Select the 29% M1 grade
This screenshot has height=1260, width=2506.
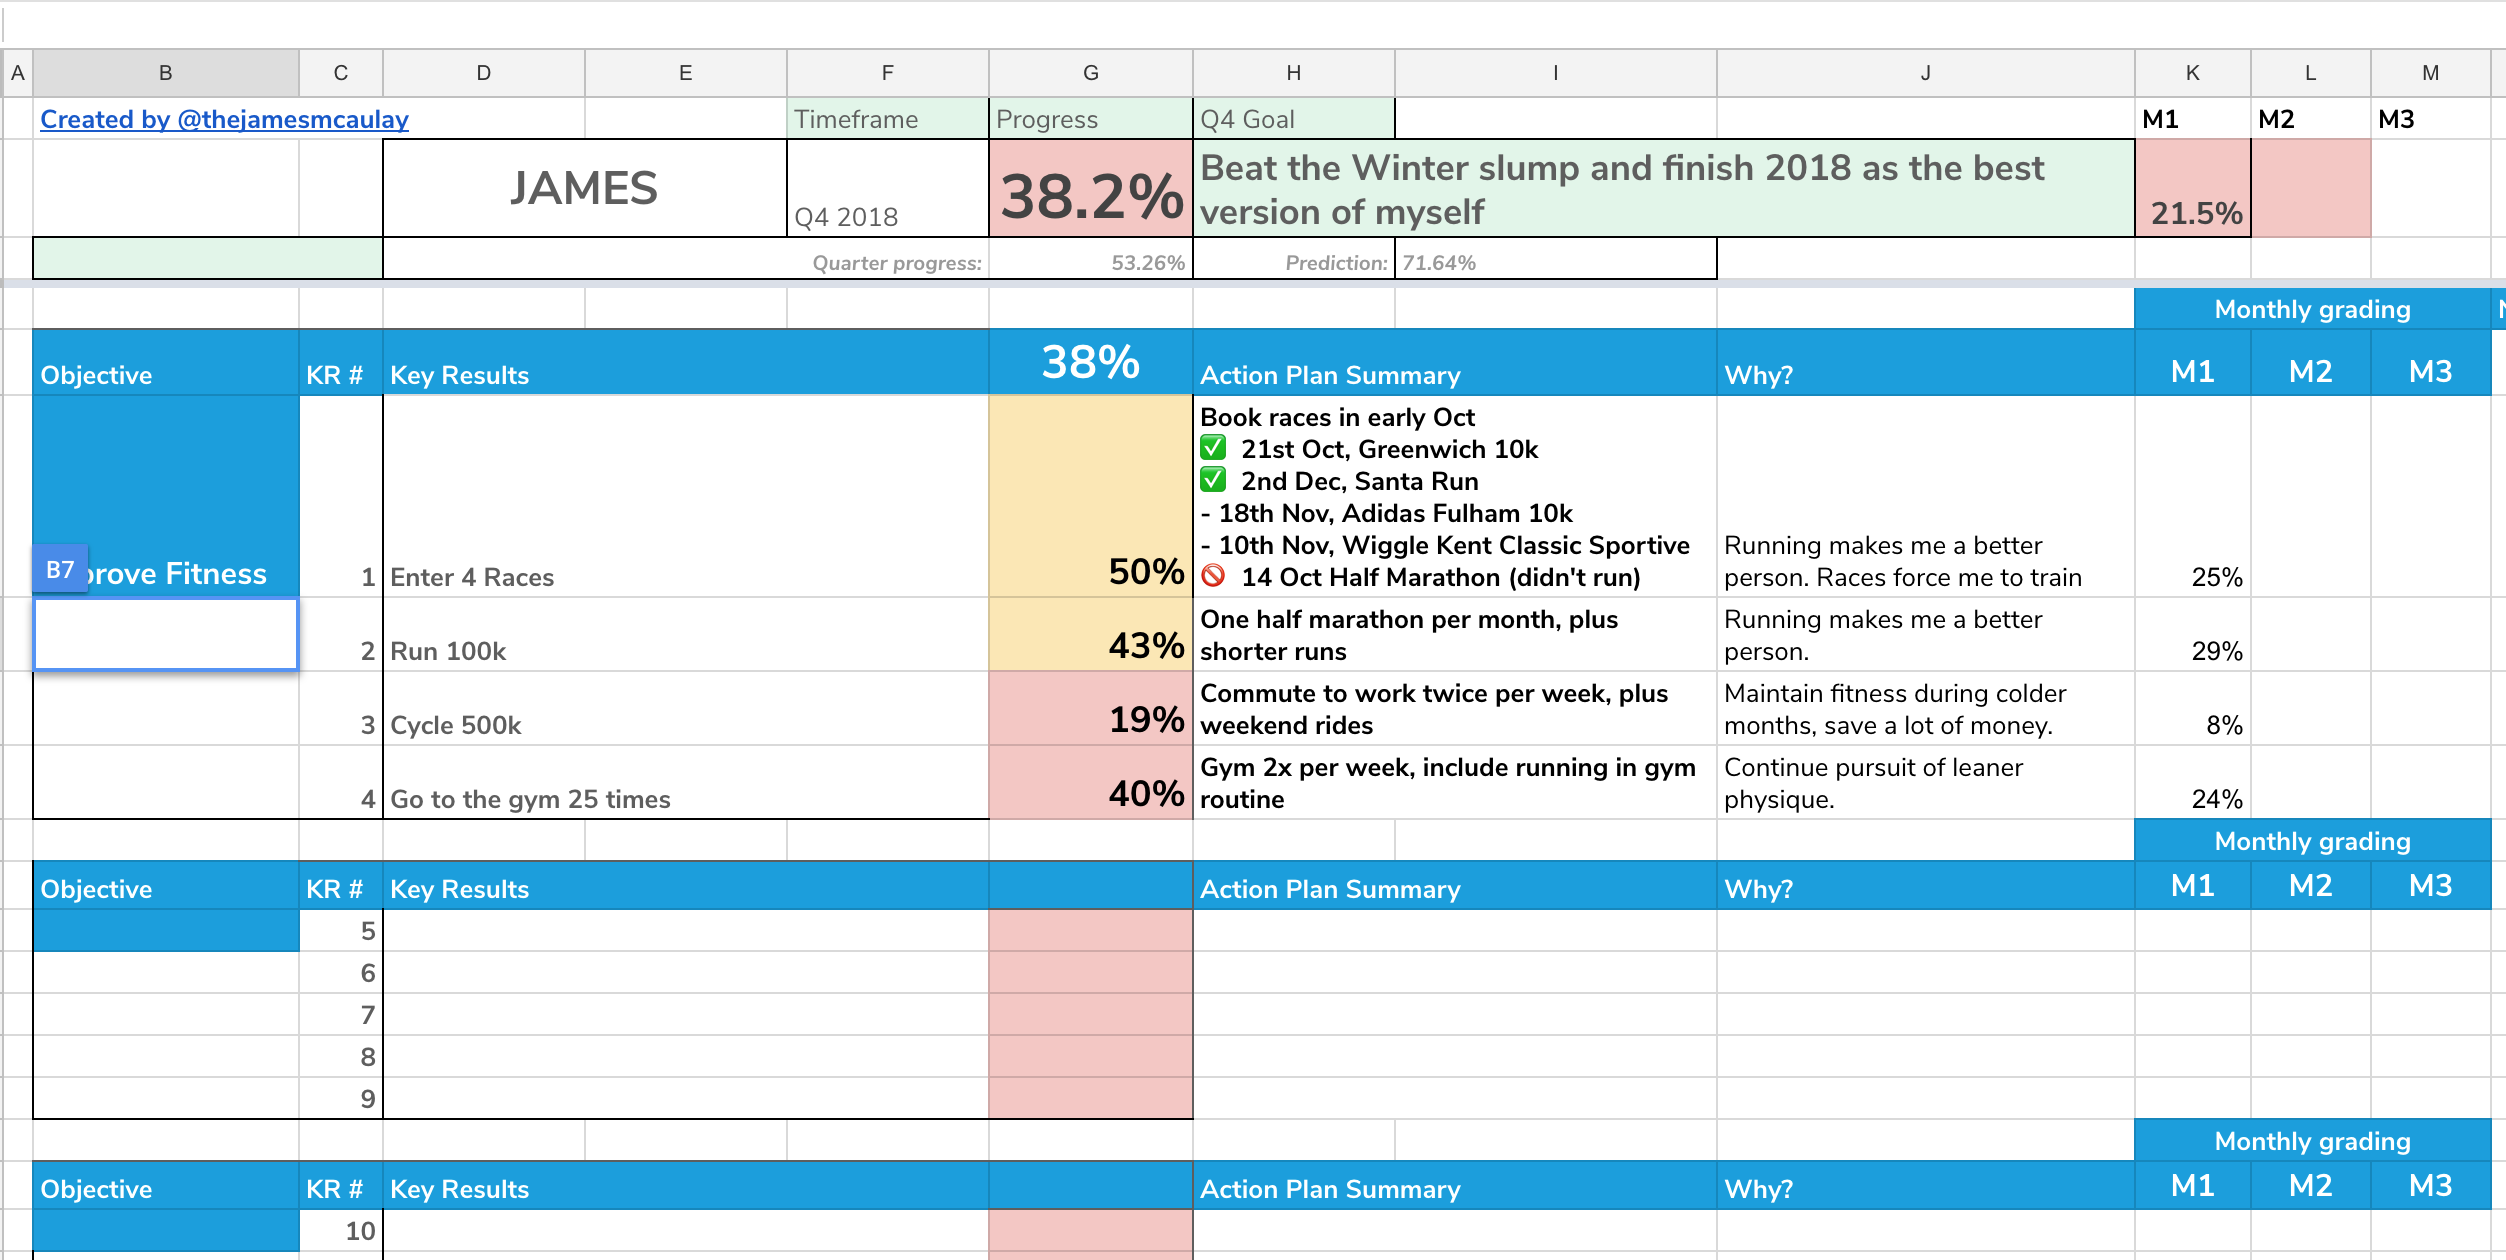tap(2193, 634)
